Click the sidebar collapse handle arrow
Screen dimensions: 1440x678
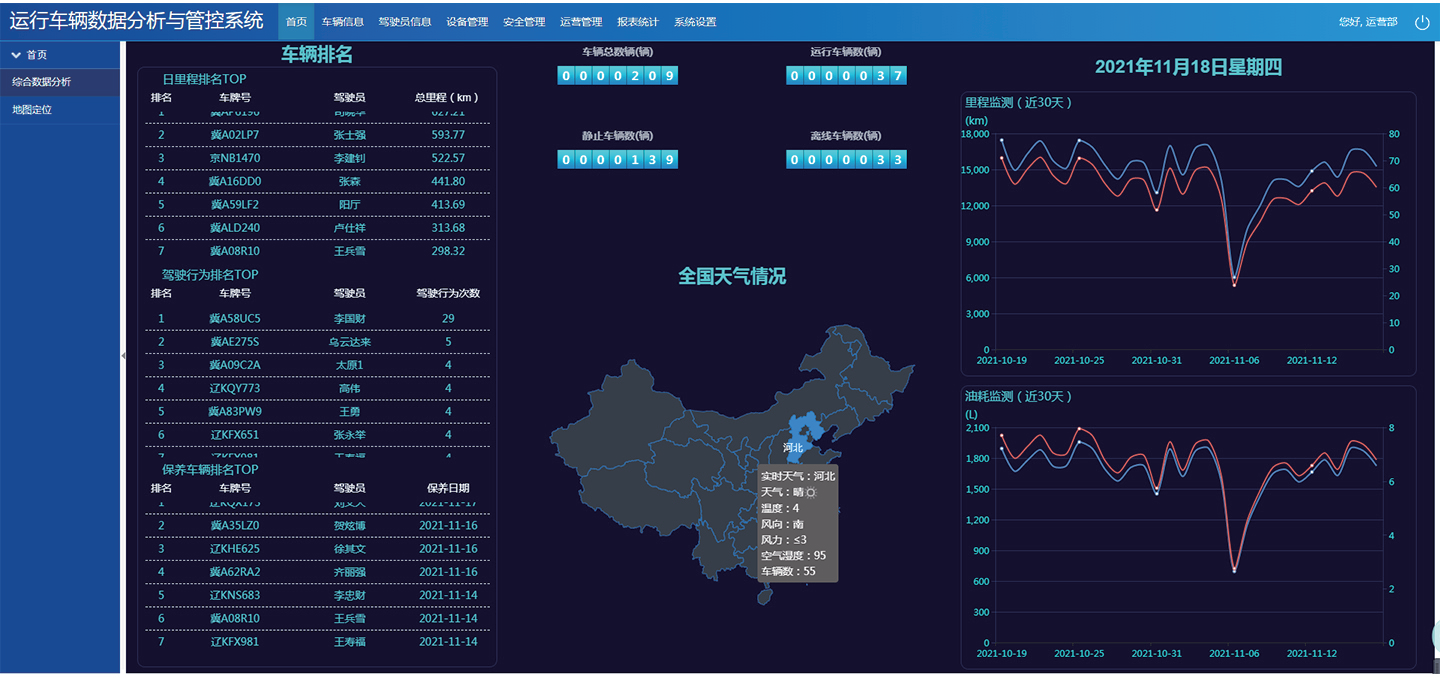click(123, 356)
